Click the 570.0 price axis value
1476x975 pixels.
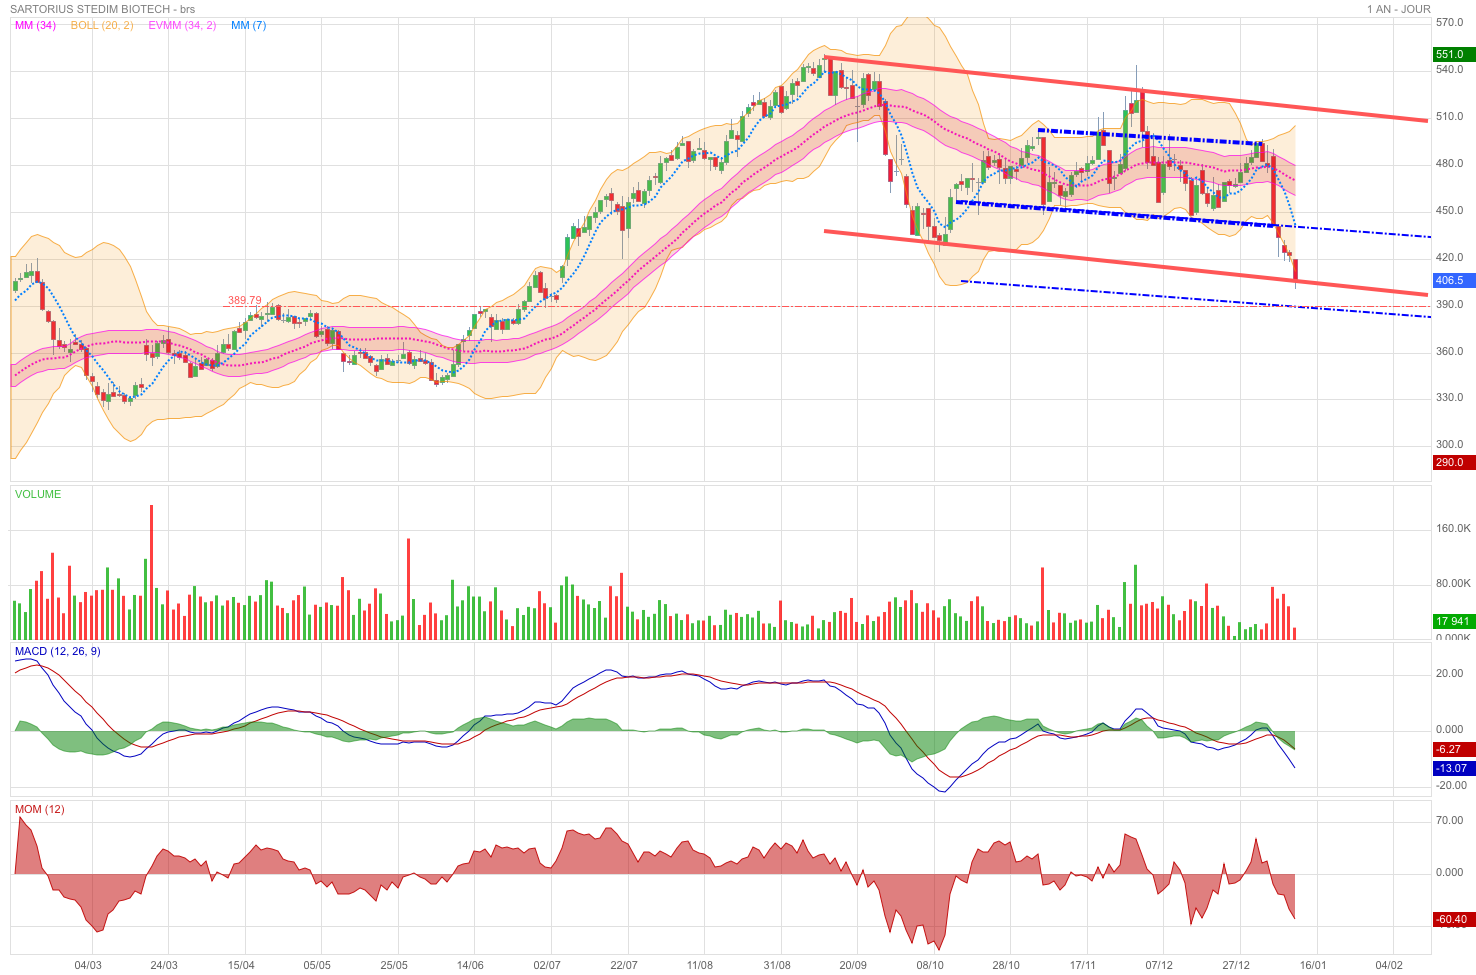(x=1450, y=22)
